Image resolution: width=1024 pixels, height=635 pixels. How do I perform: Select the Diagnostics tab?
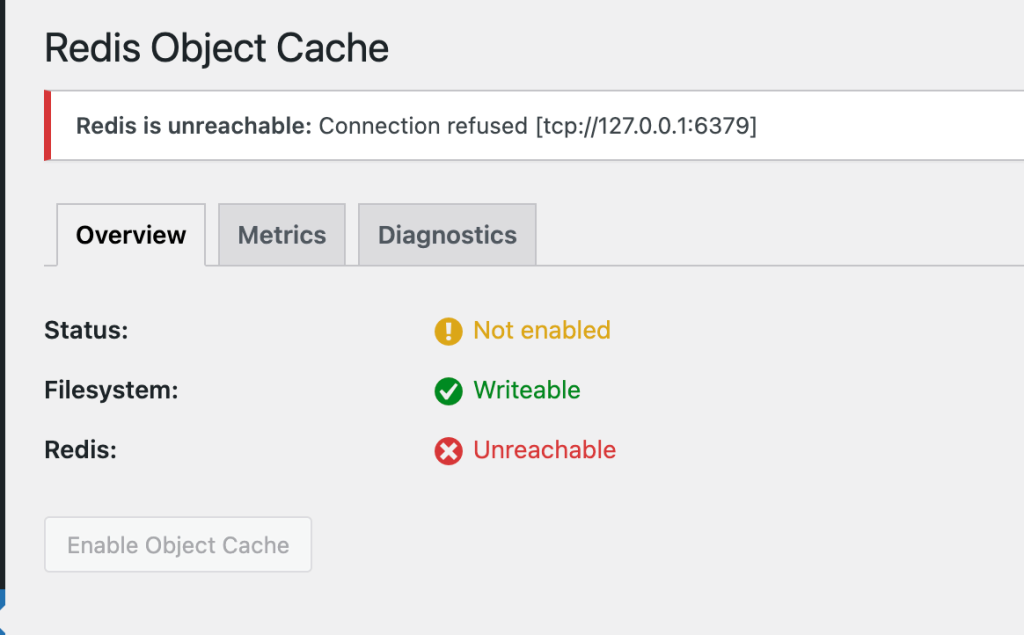point(447,235)
